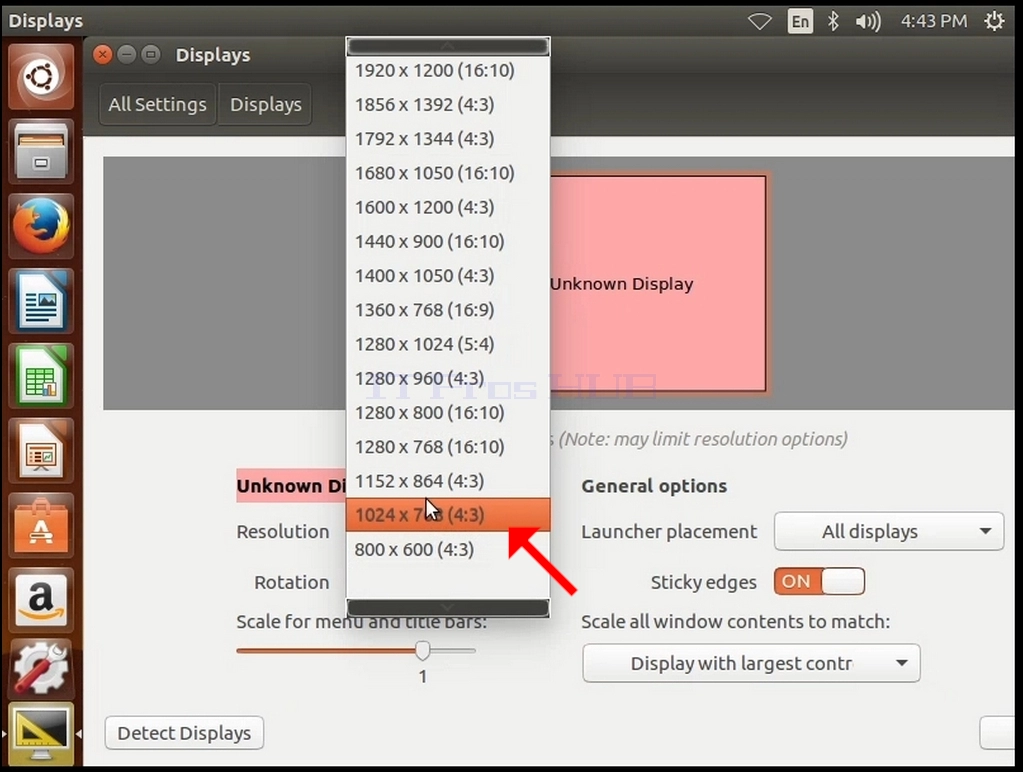Launch Files manager from launcher
The width and height of the screenshot is (1023, 772).
pyautogui.click(x=41, y=151)
